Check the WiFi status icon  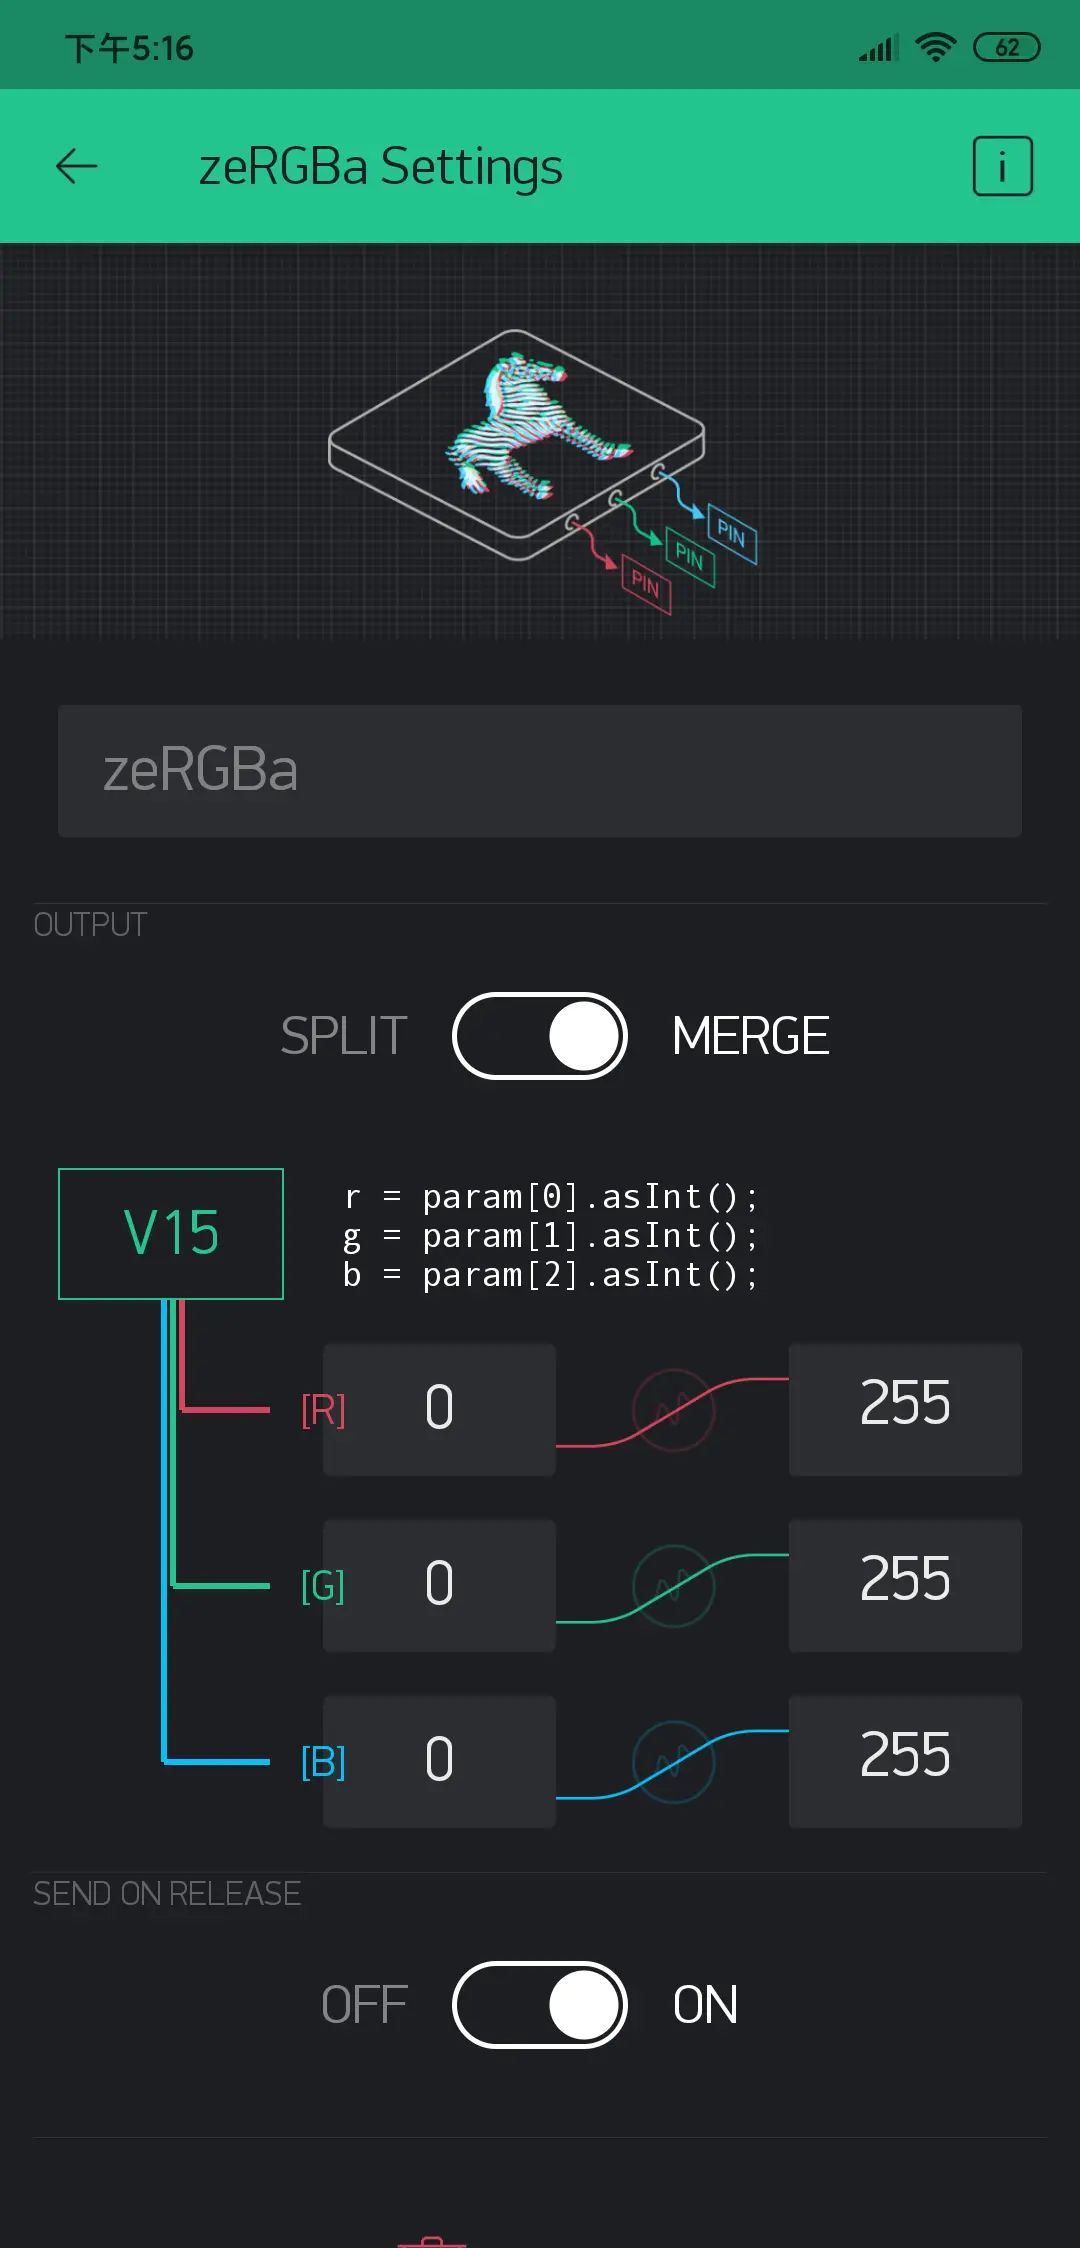point(936,47)
